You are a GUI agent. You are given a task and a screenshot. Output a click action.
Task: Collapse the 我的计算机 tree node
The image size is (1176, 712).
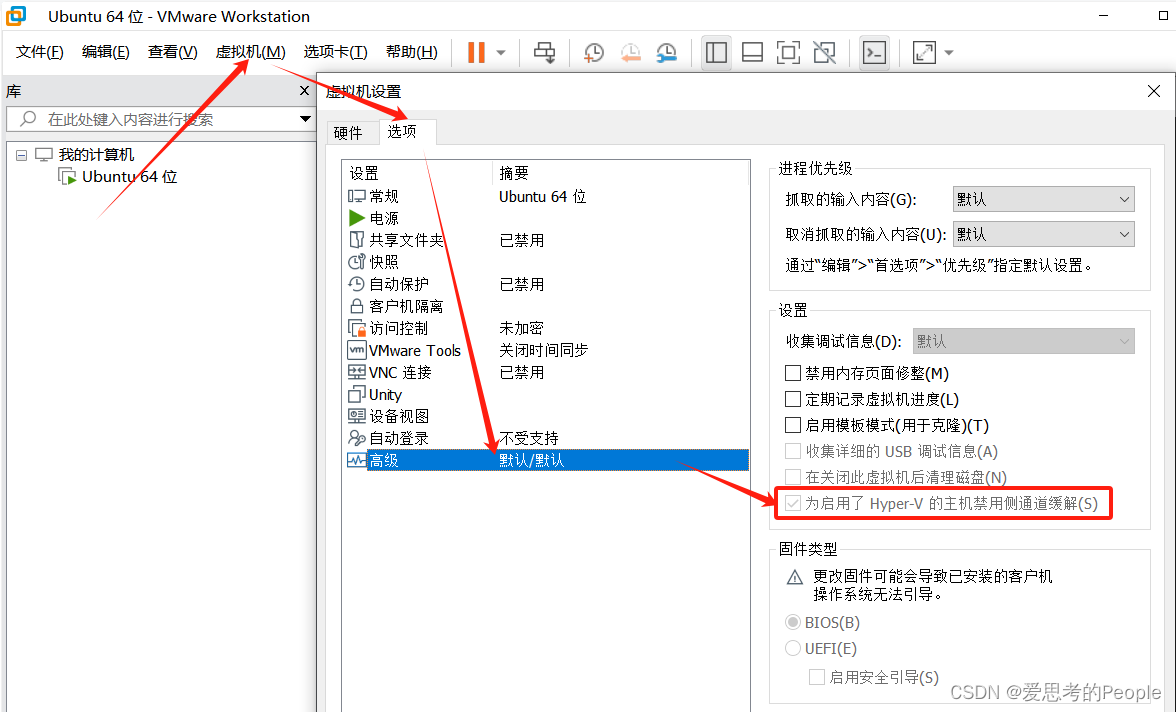(22, 155)
